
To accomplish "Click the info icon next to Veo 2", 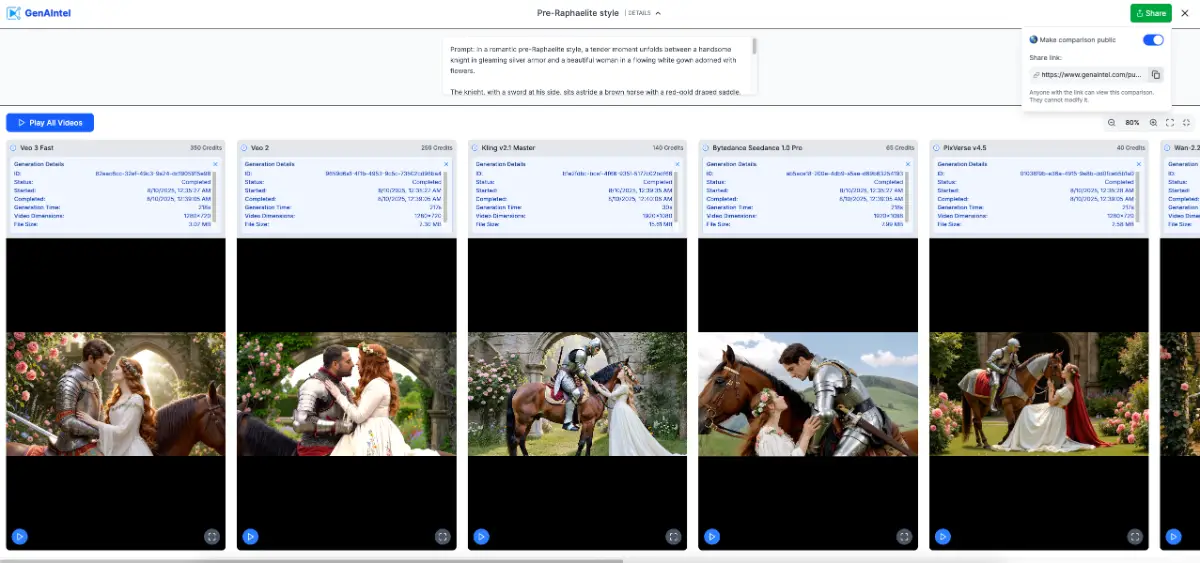I will [x=243, y=148].
